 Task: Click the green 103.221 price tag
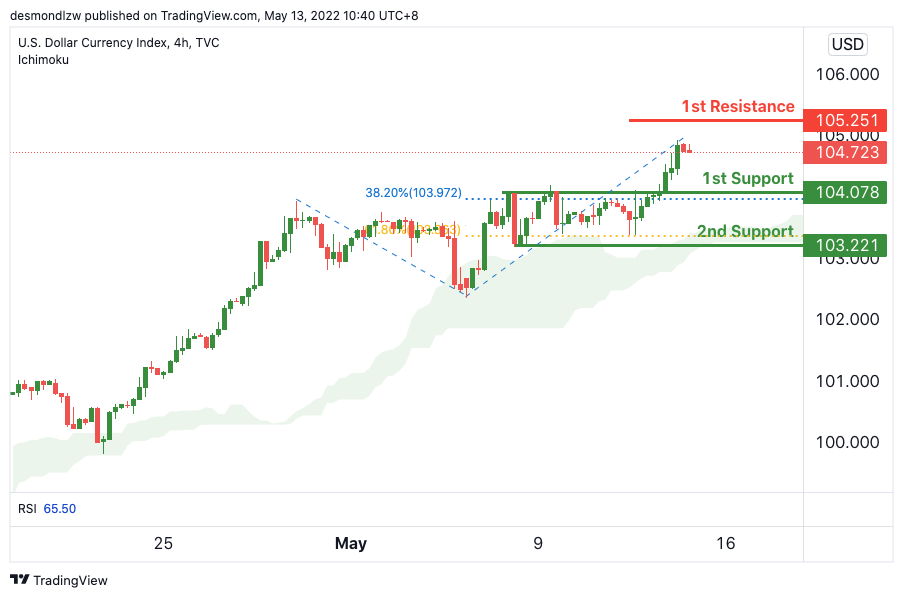pos(846,244)
